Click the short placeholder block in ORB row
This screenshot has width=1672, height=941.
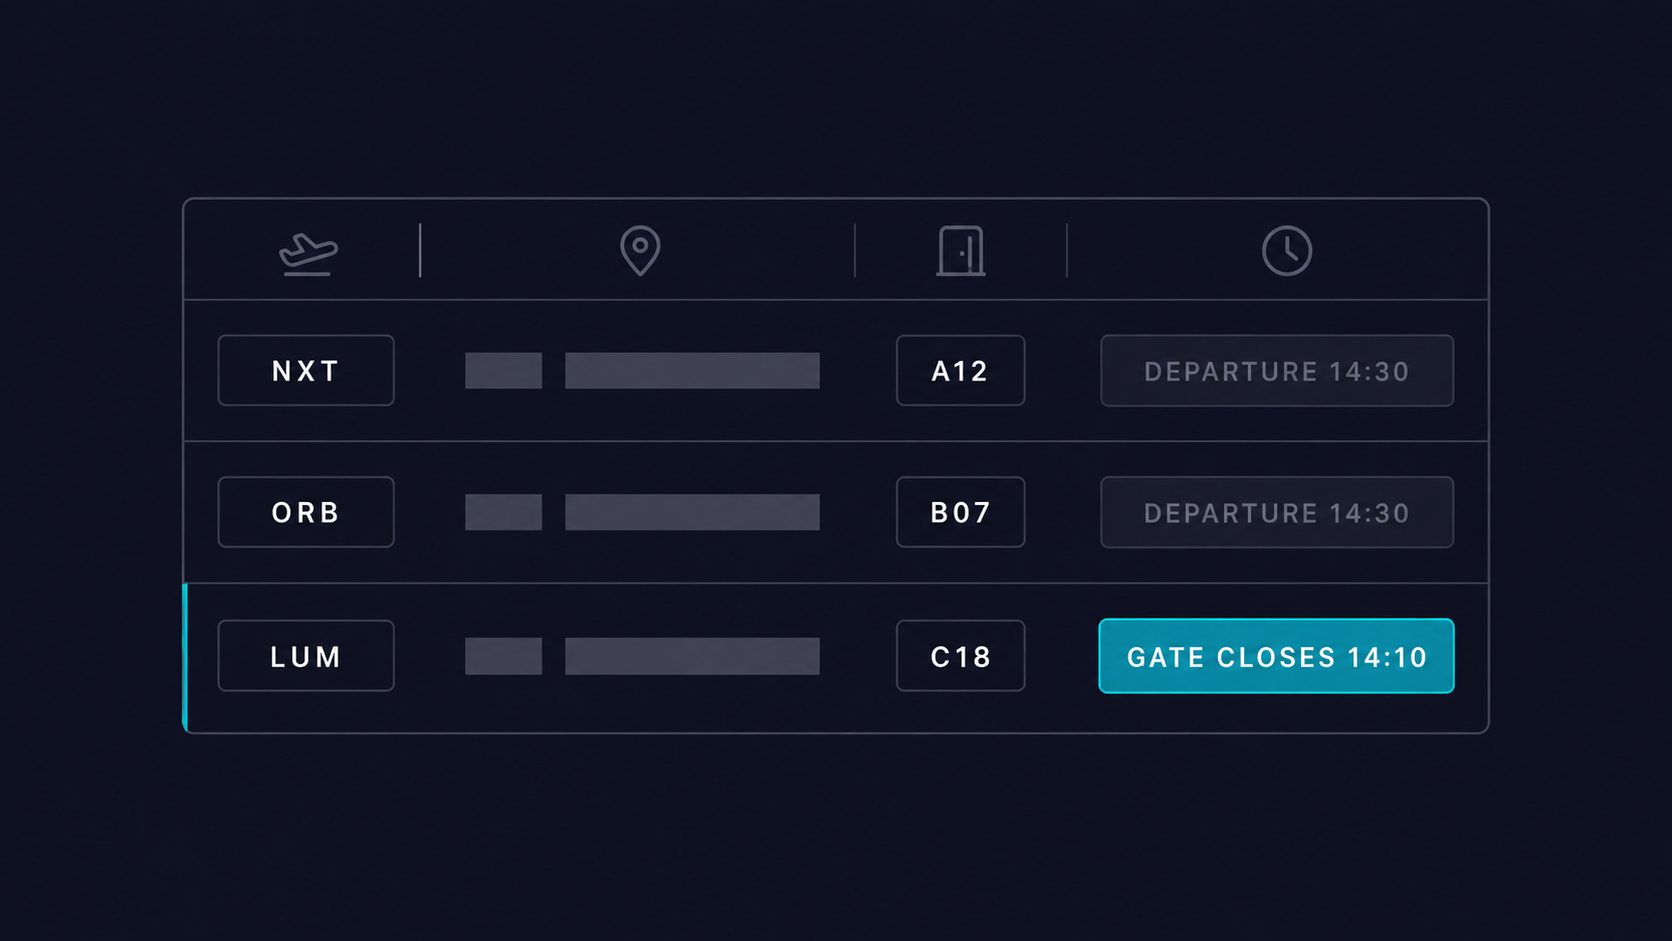[503, 512]
